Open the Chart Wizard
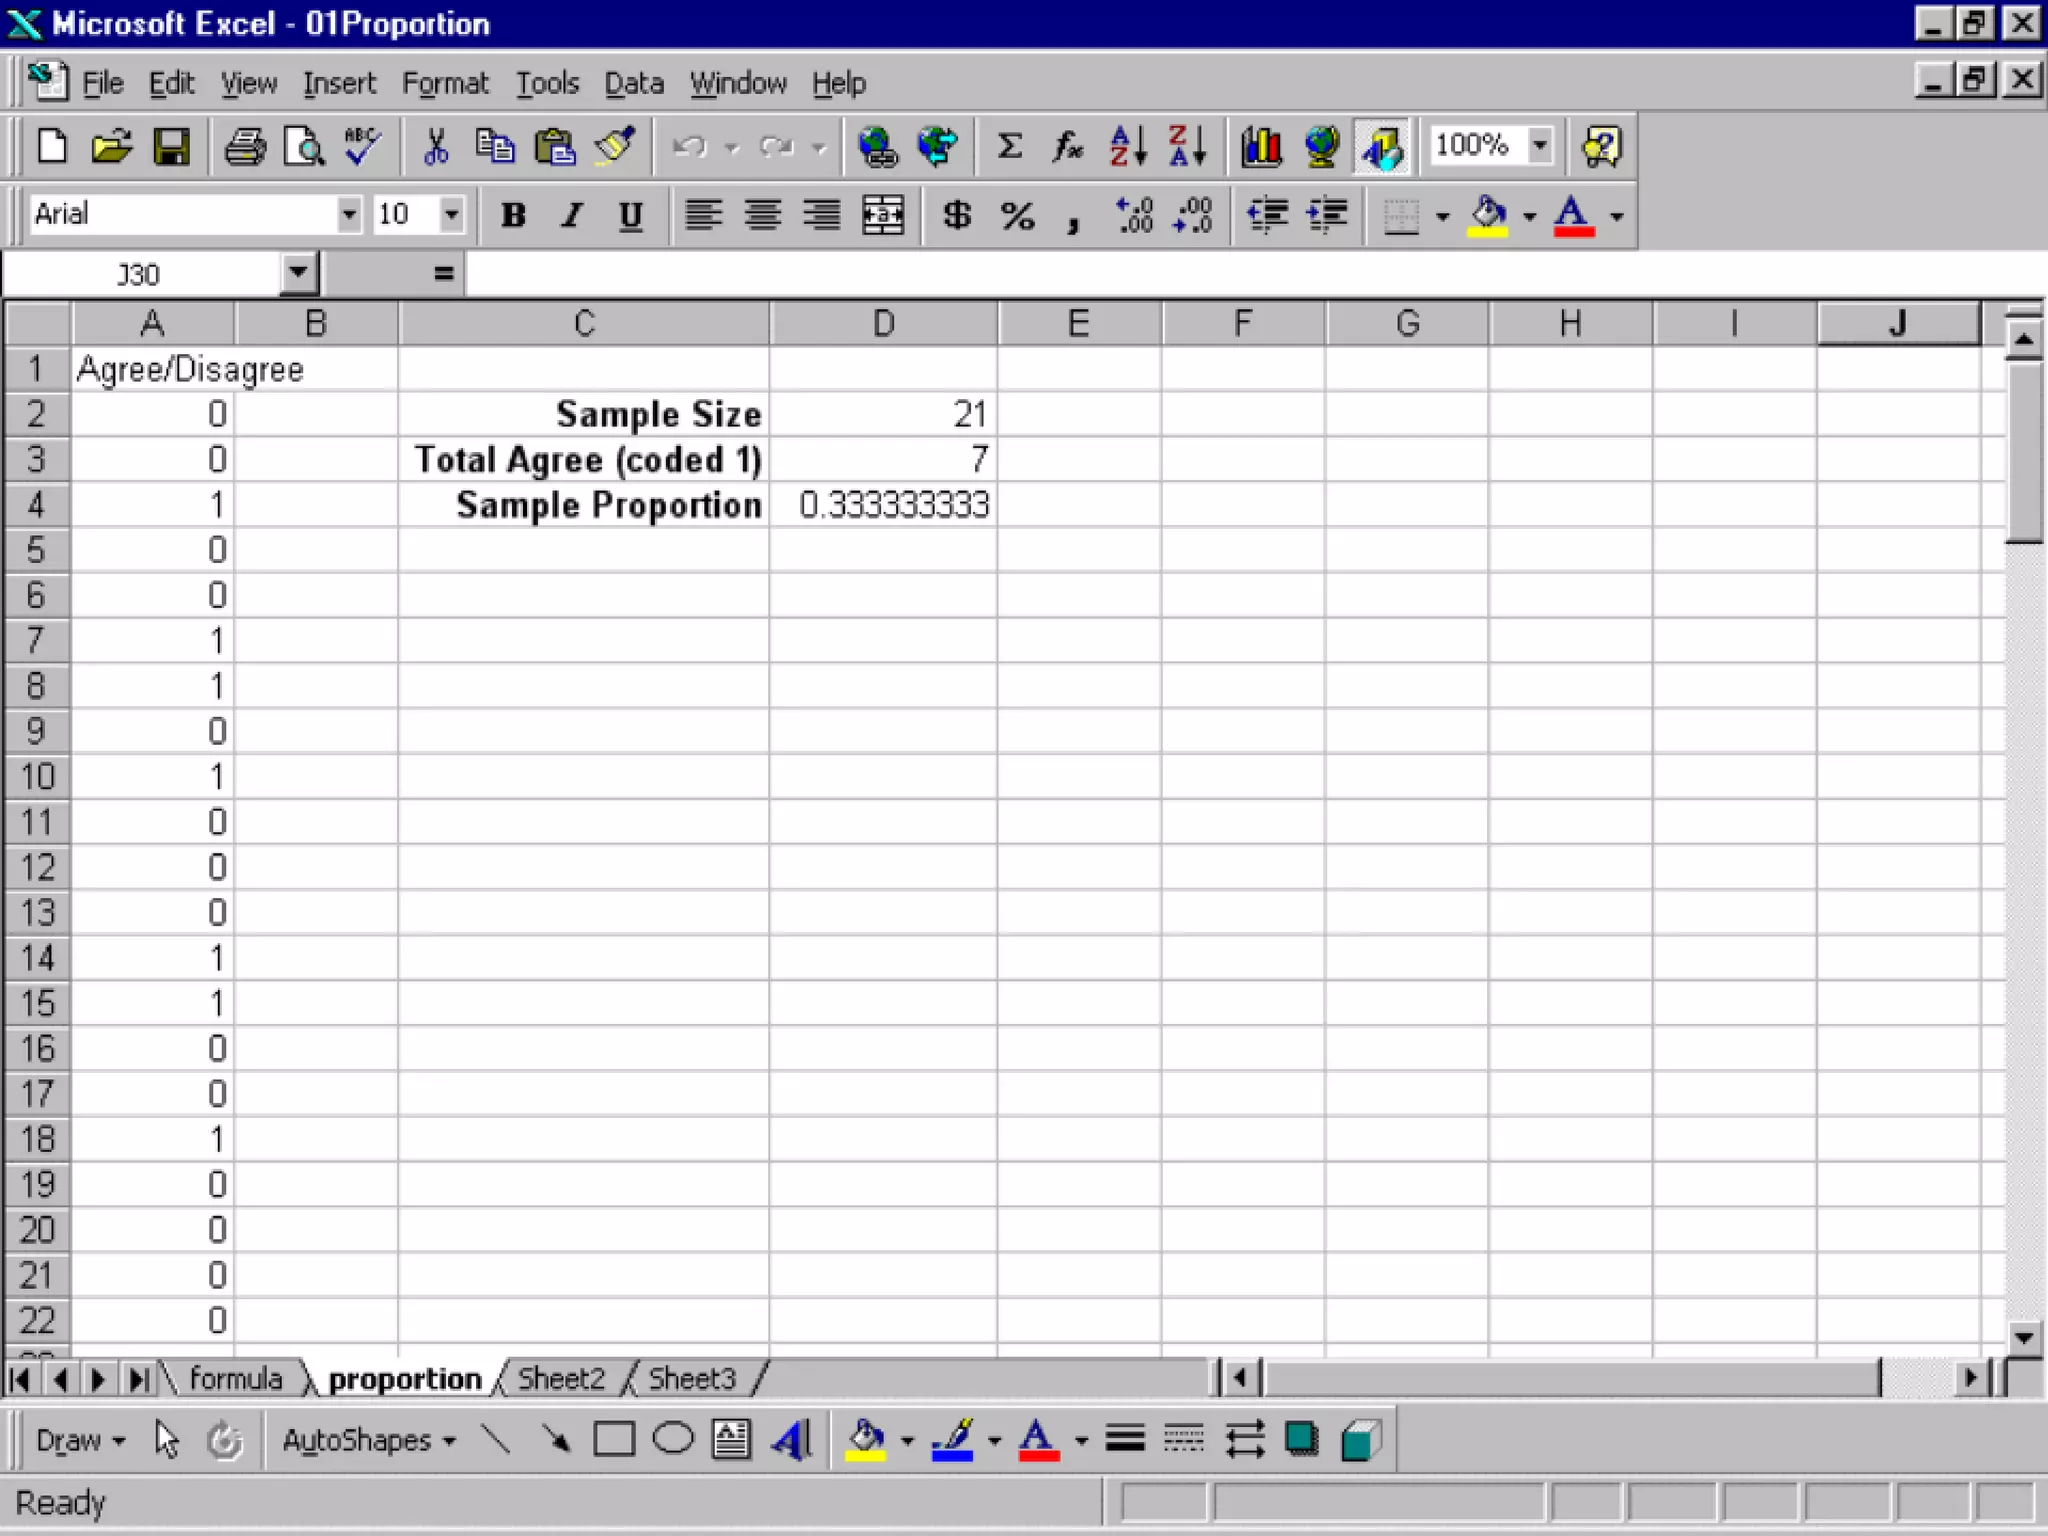The width and height of the screenshot is (2048, 1536). click(x=1261, y=147)
